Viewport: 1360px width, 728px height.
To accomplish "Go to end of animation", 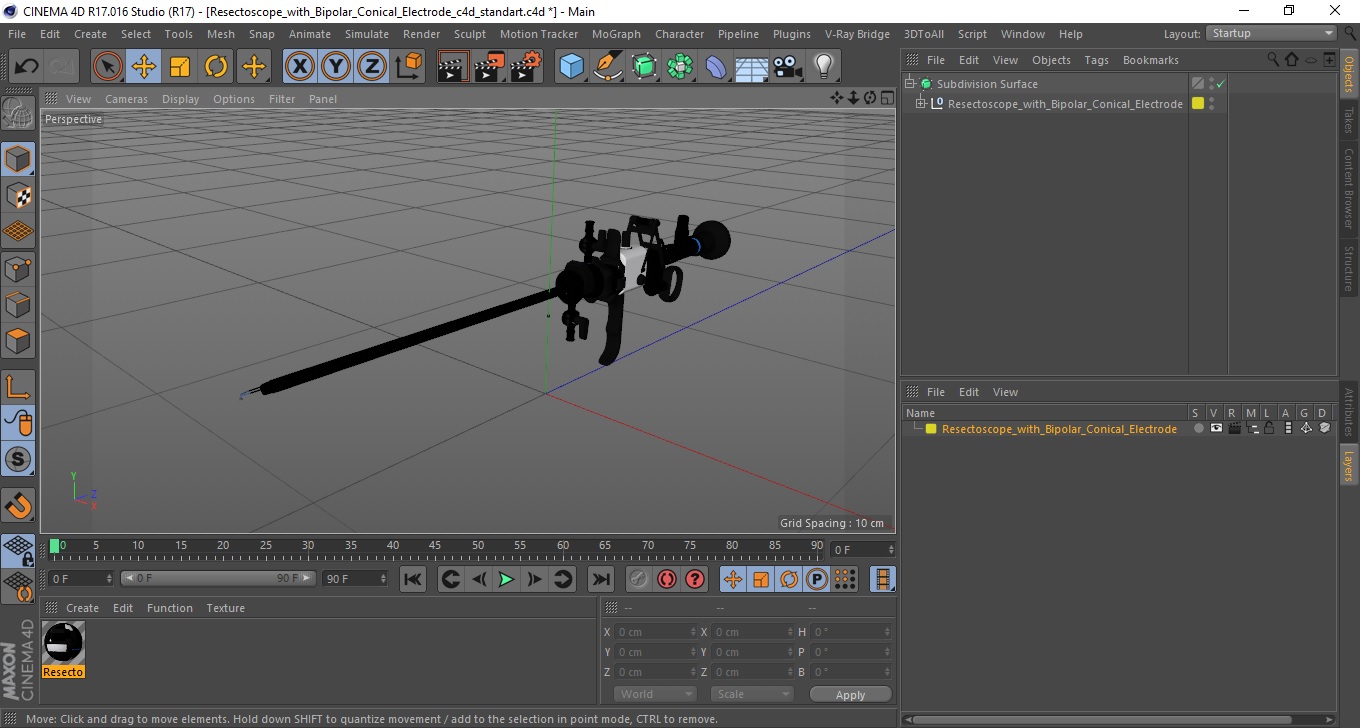I will (600, 579).
